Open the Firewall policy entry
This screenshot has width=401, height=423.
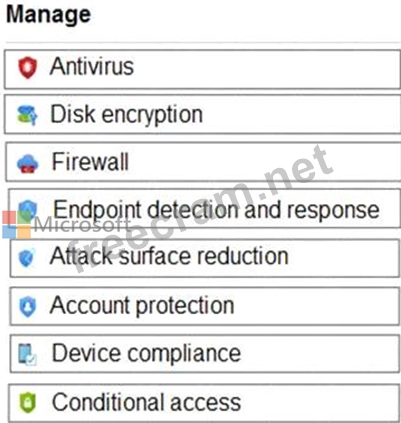pyautogui.click(x=90, y=162)
